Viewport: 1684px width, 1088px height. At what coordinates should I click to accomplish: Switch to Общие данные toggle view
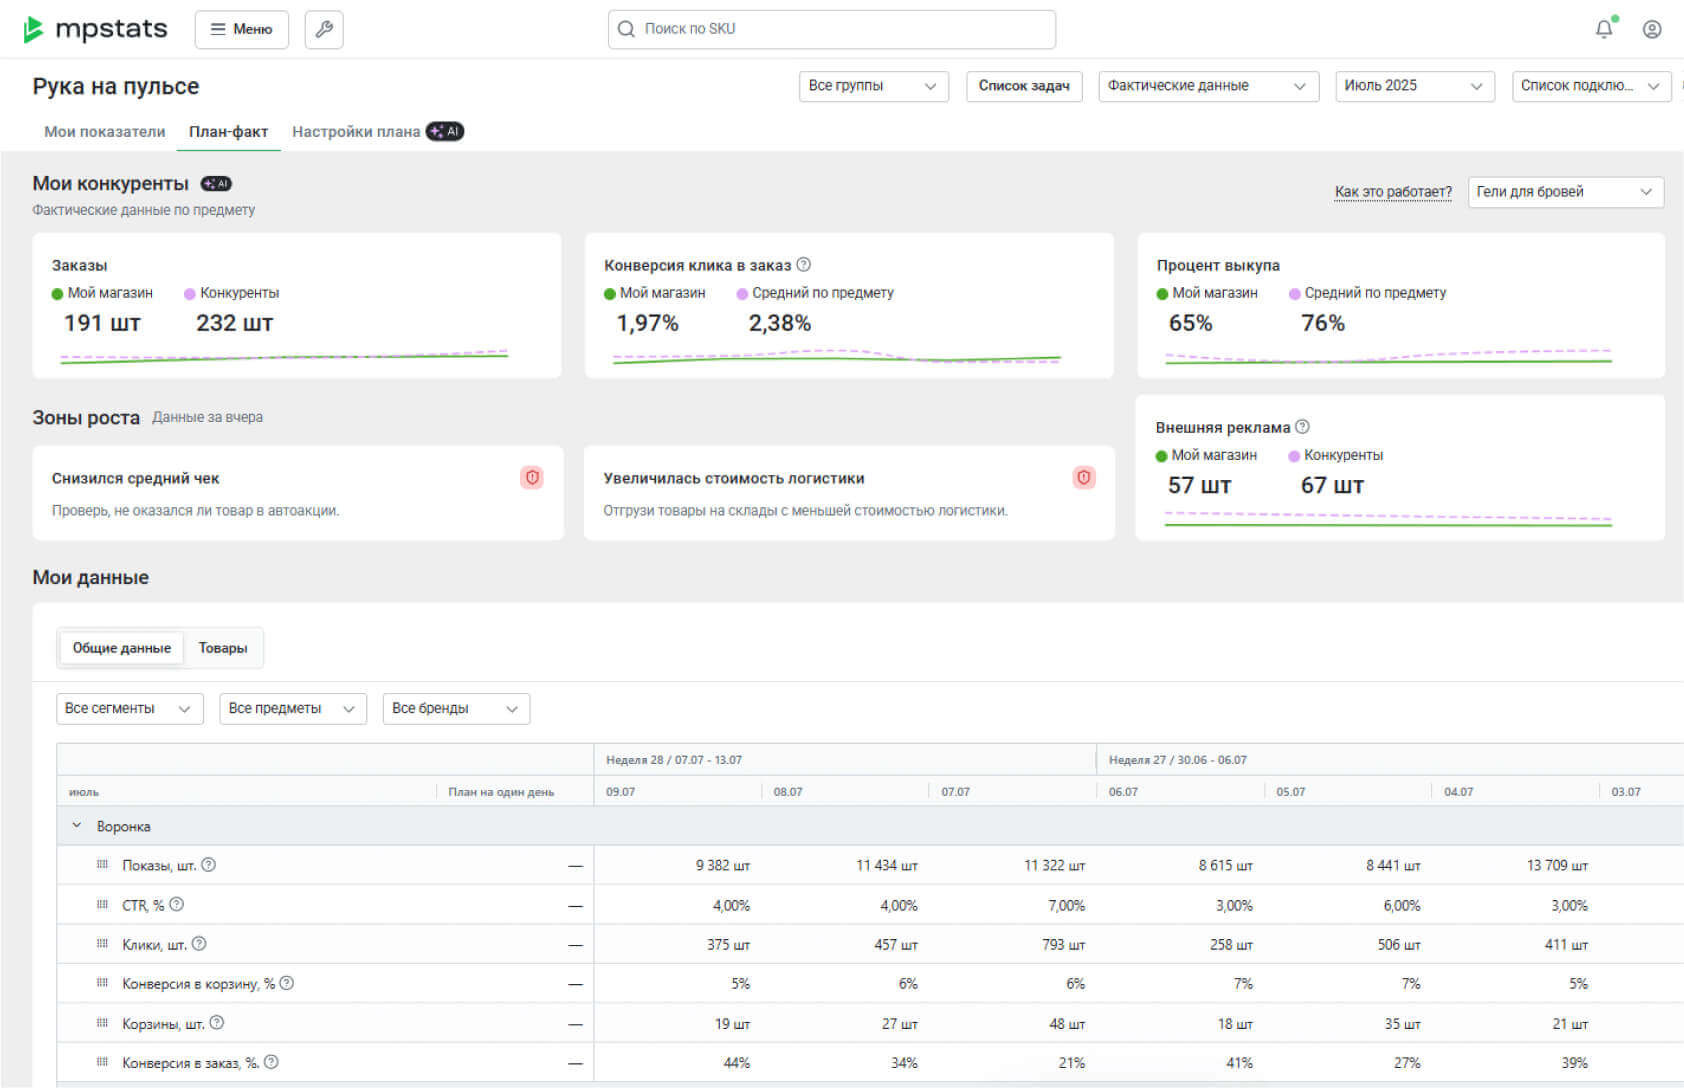(x=121, y=648)
